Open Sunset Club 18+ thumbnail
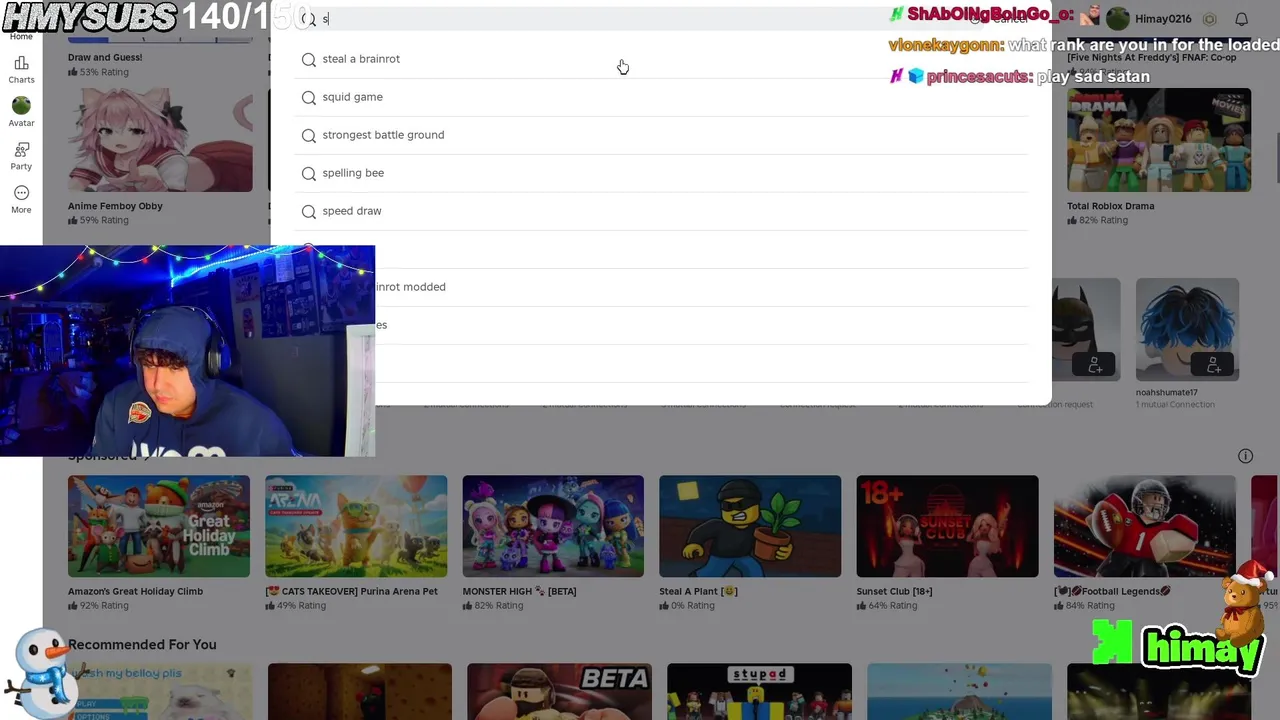 coord(947,526)
